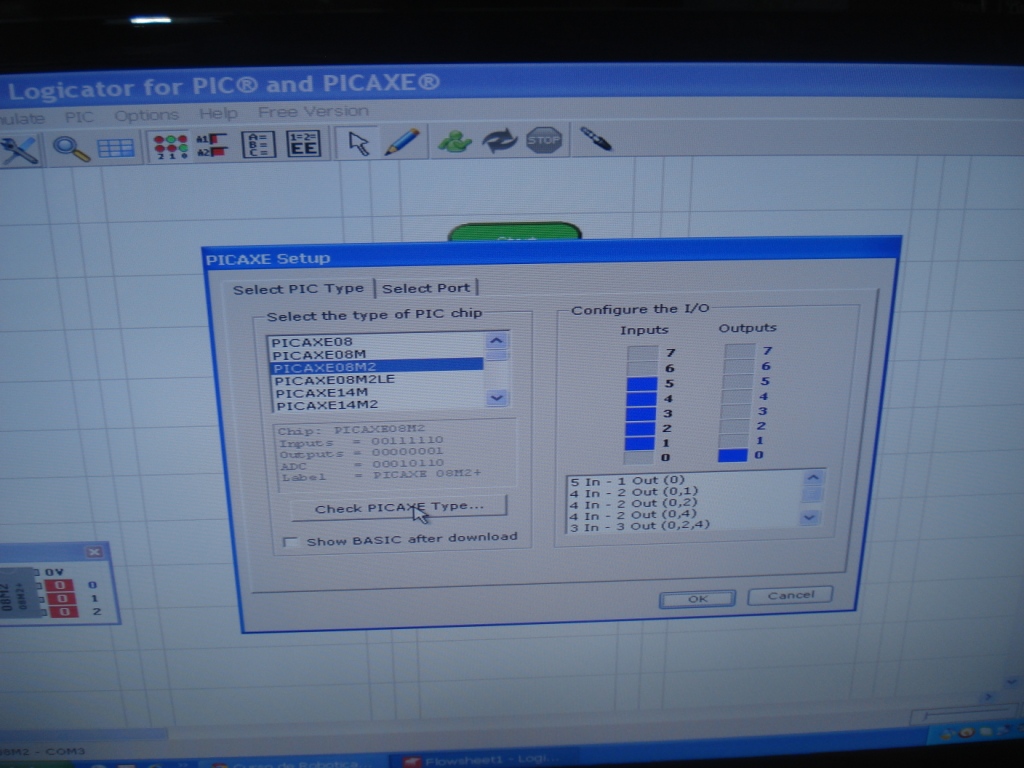Select PICAXE08M2 in chip list
The image size is (1024, 768).
coord(377,367)
